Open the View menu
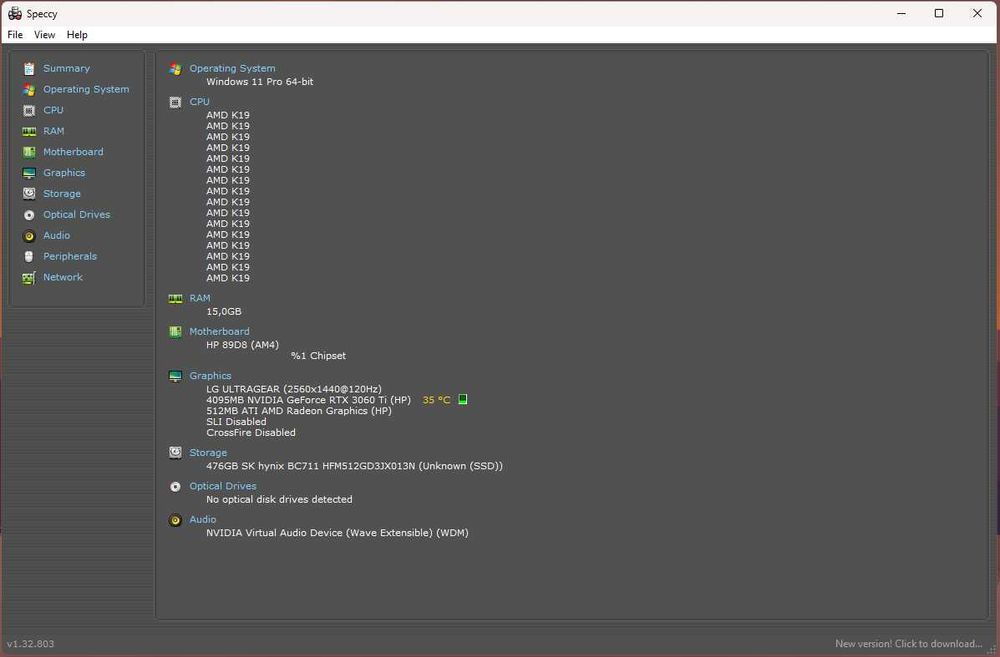 pyautogui.click(x=44, y=34)
